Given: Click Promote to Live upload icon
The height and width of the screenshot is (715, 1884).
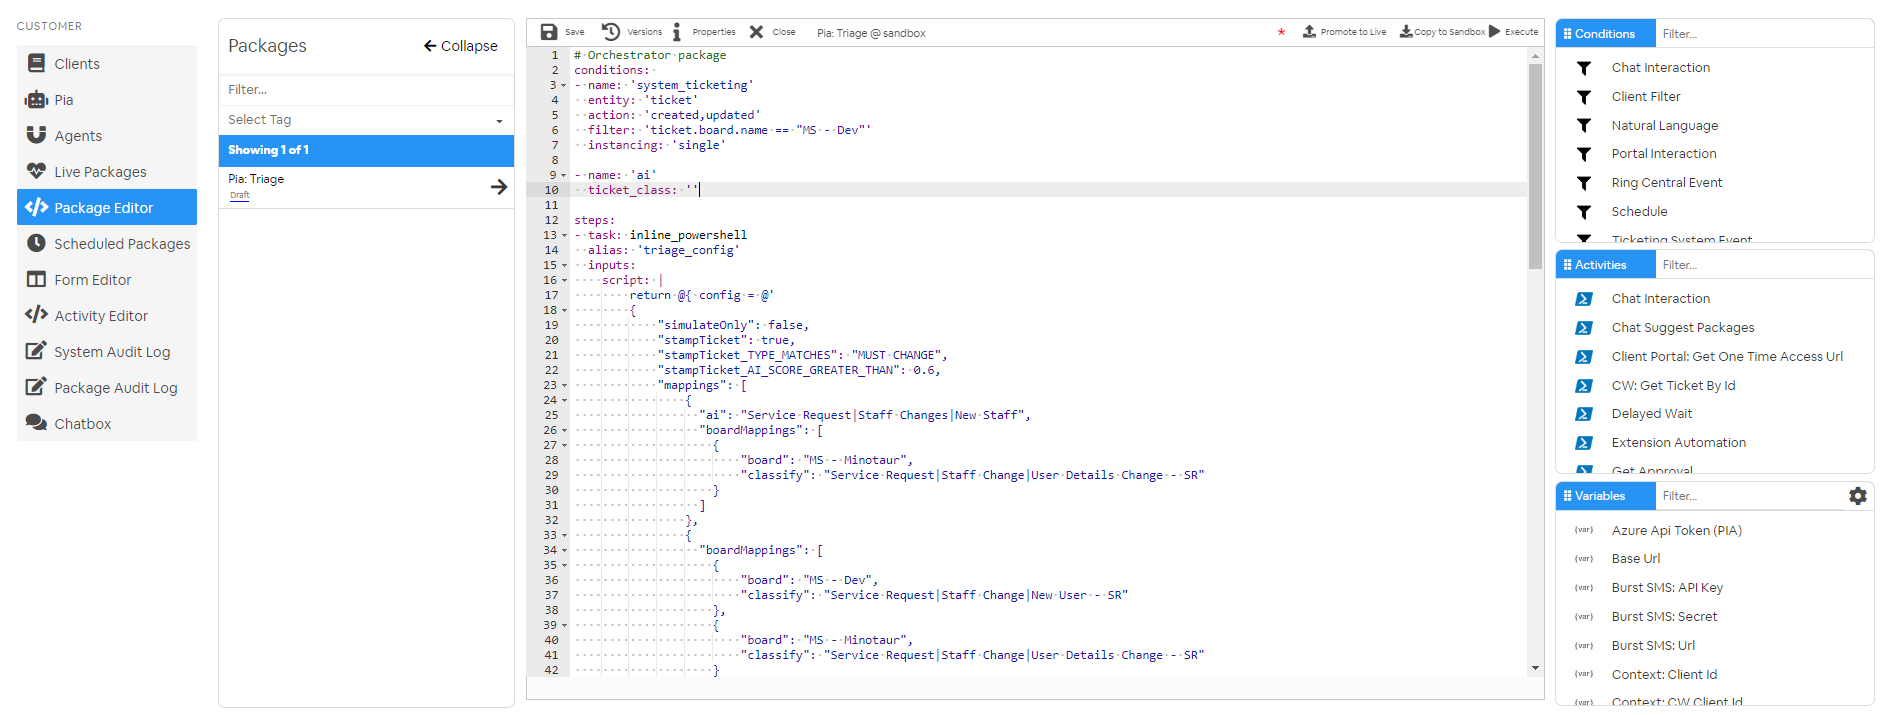Looking at the screenshot, I should coord(1309,32).
